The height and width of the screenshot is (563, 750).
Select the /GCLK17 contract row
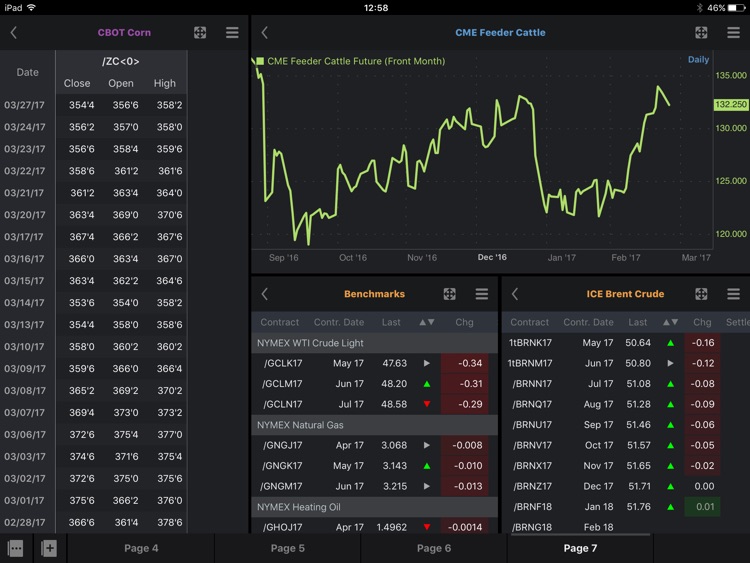coord(375,363)
